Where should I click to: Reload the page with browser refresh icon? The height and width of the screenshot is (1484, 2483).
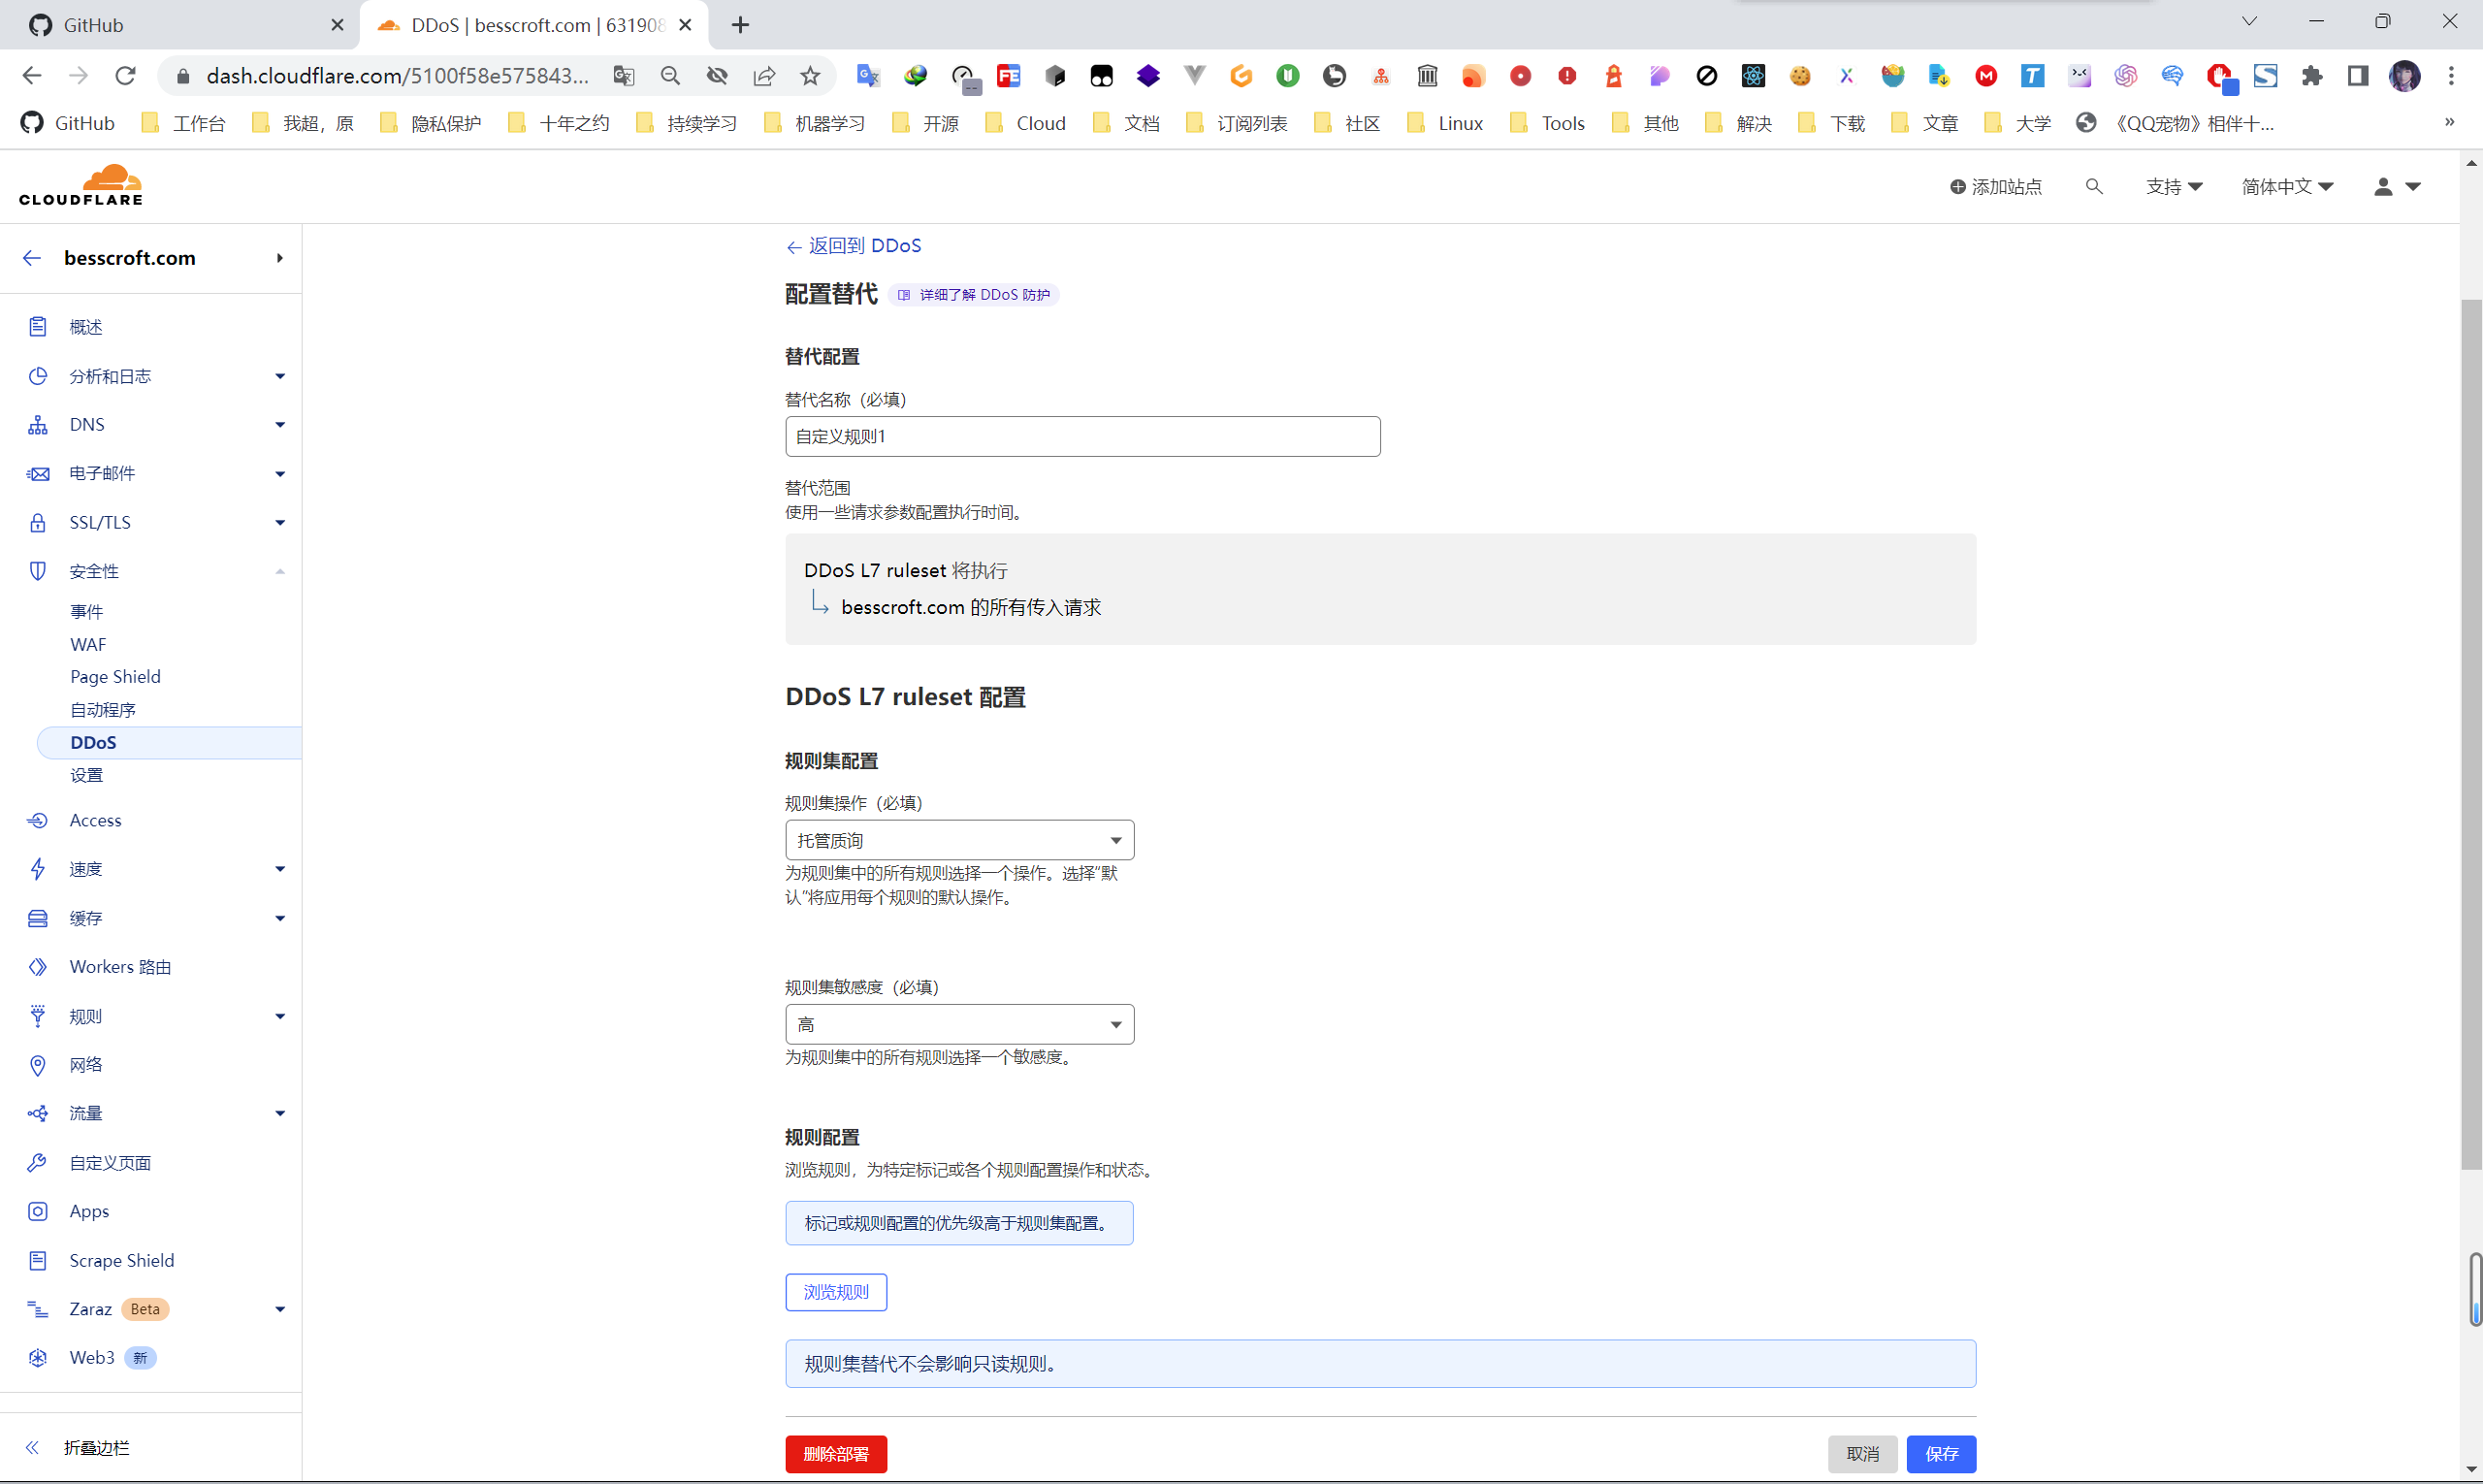pyautogui.click(x=125, y=76)
